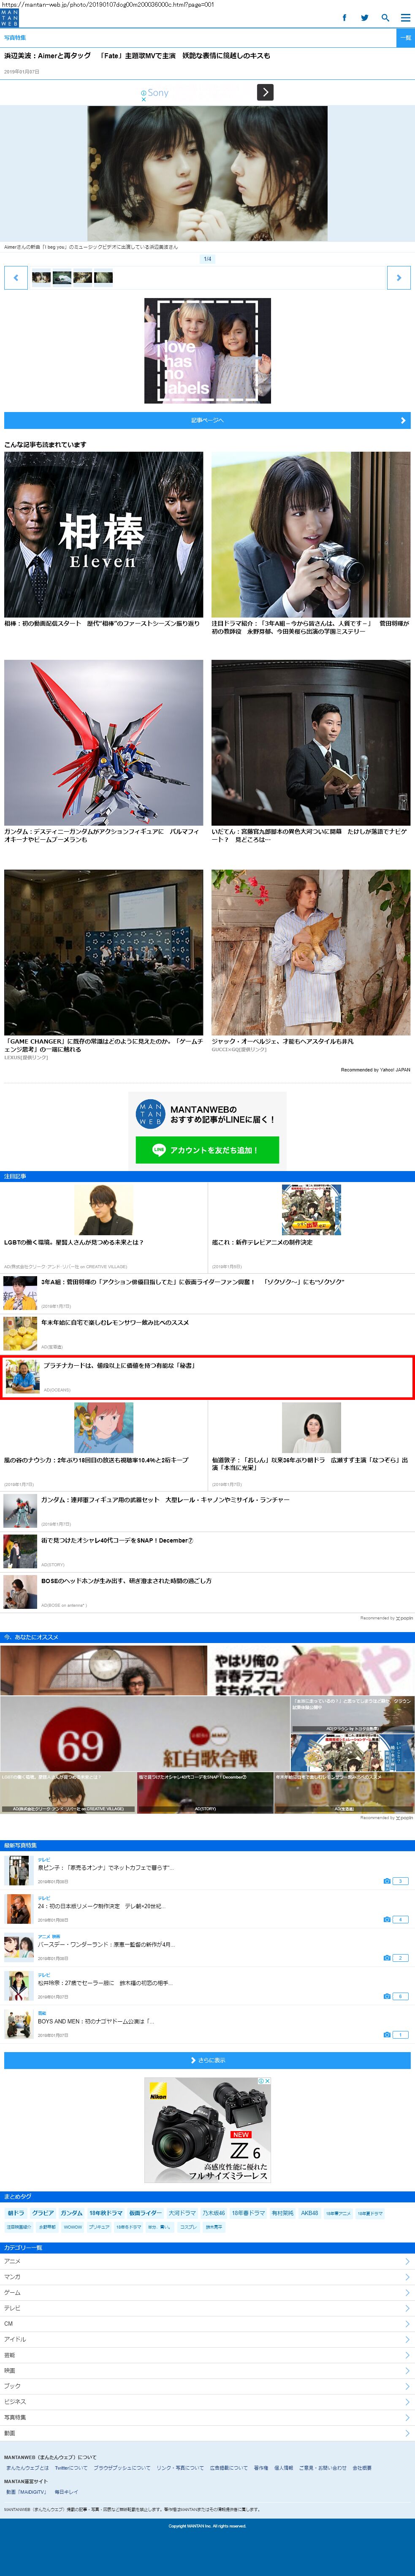Open BOSEのヘッドホン sponsored article

point(126,1580)
